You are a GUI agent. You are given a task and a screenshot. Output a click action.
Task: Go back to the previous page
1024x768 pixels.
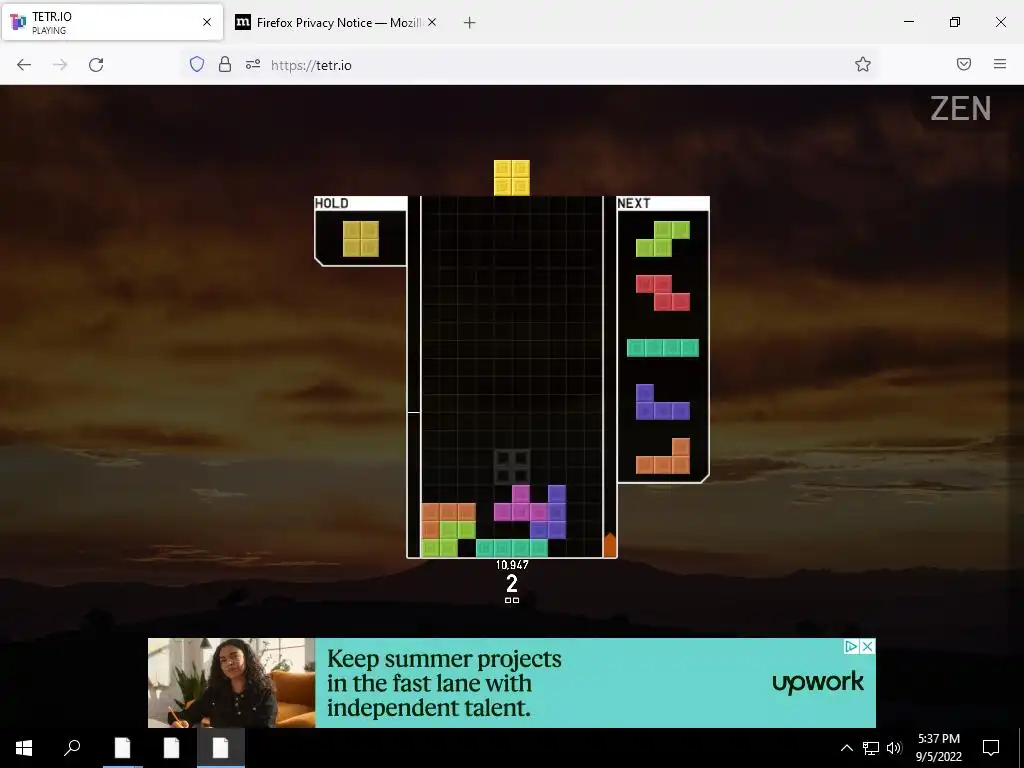click(24, 65)
